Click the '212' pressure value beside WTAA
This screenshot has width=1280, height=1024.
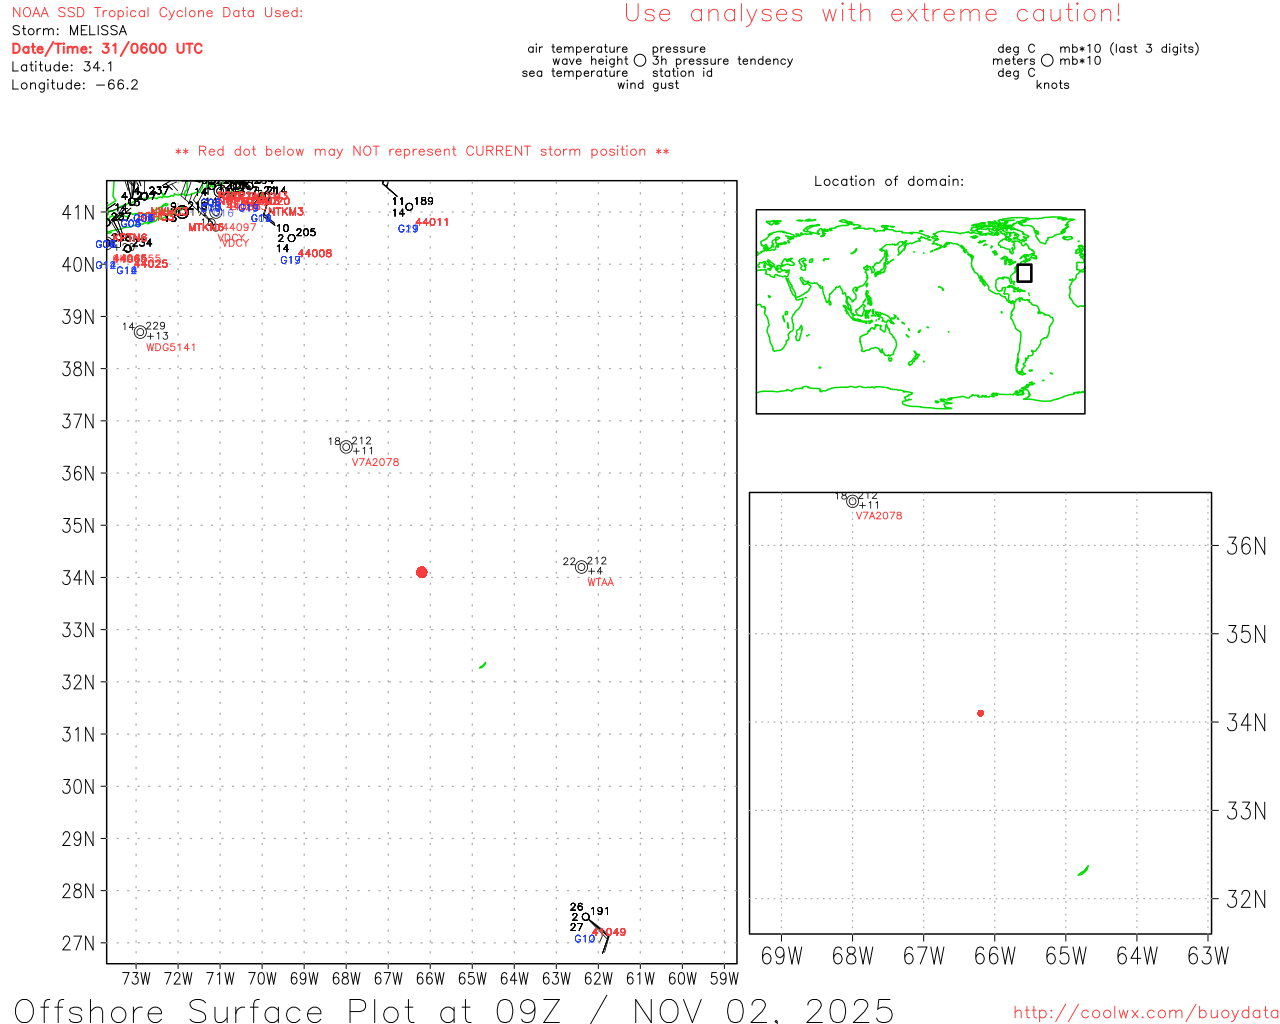click(x=597, y=561)
